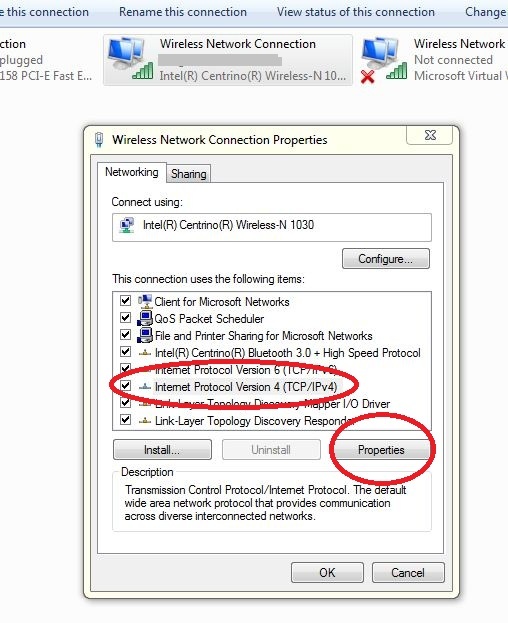Click the Client for Microsoft Networks icon
This screenshot has width=508, height=623.
pos(145,302)
